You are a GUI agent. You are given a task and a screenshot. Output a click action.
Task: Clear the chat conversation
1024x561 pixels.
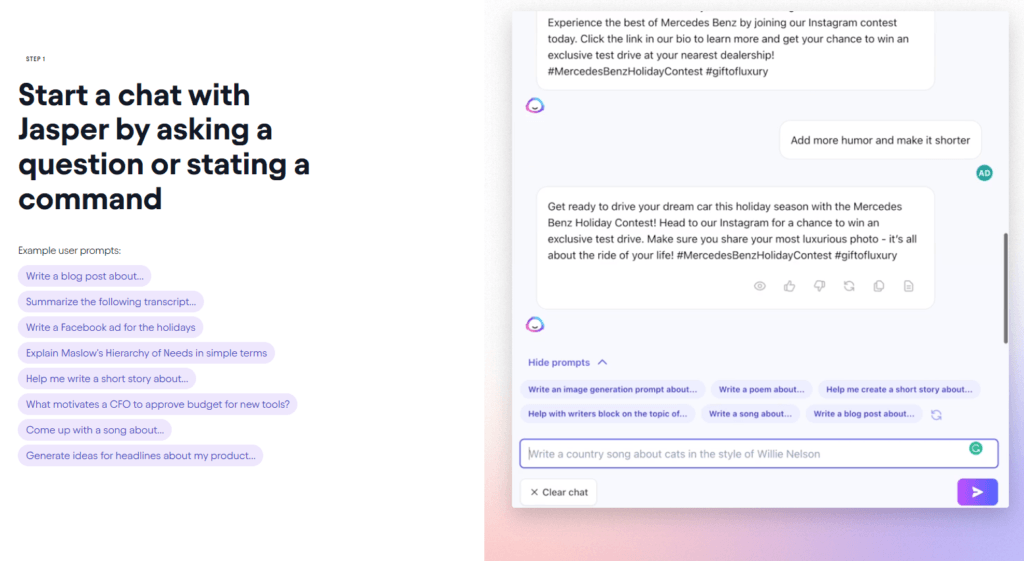(x=559, y=492)
